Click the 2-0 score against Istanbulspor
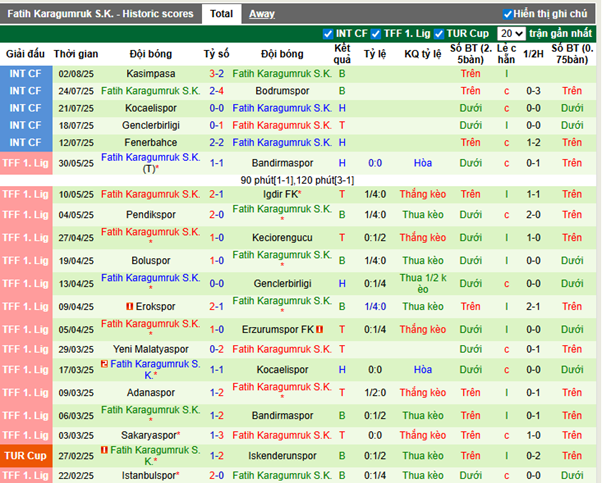Screen dimensions: 602x483 point(217,475)
